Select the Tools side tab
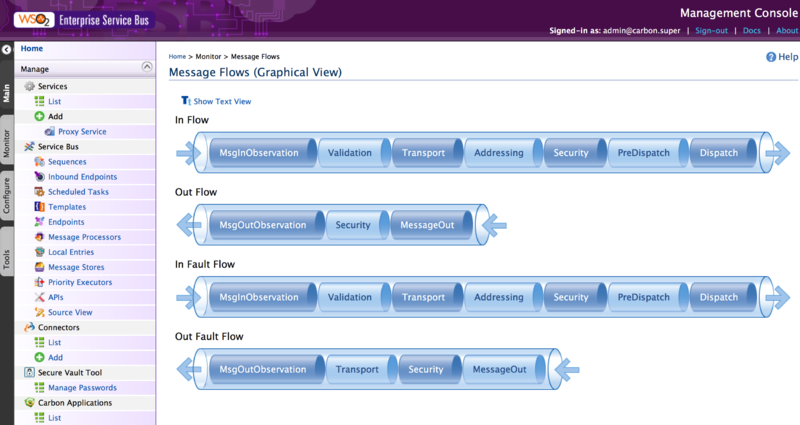 click(6, 260)
